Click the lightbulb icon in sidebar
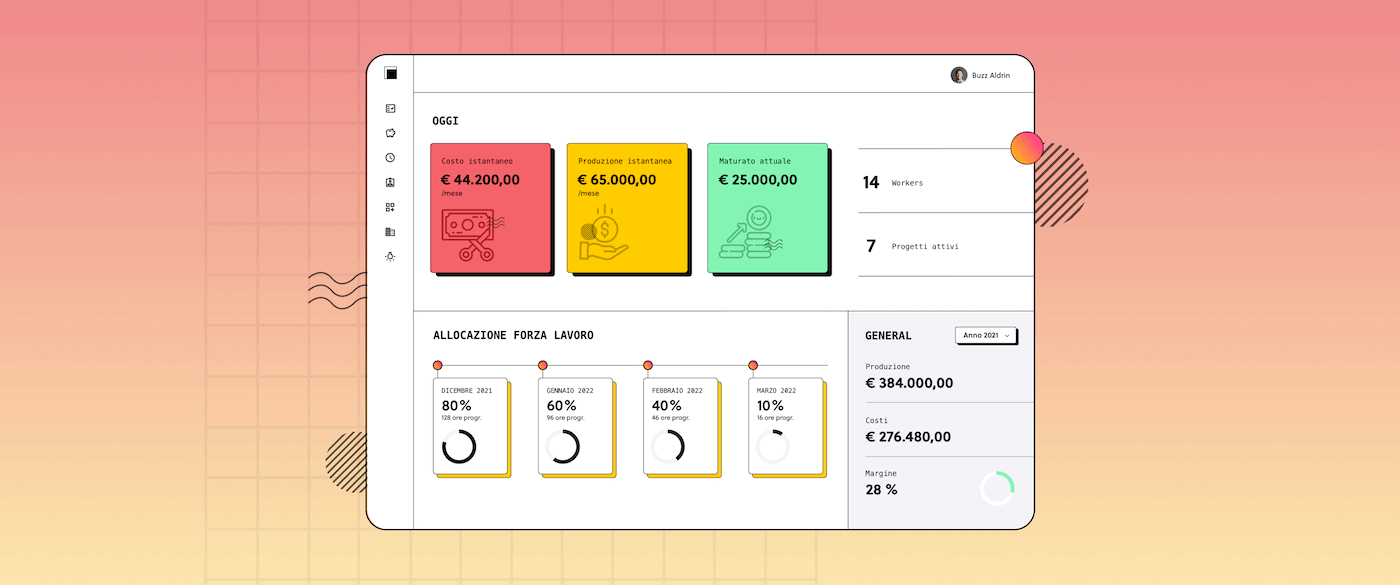The image size is (1400, 585). coord(390,256)
